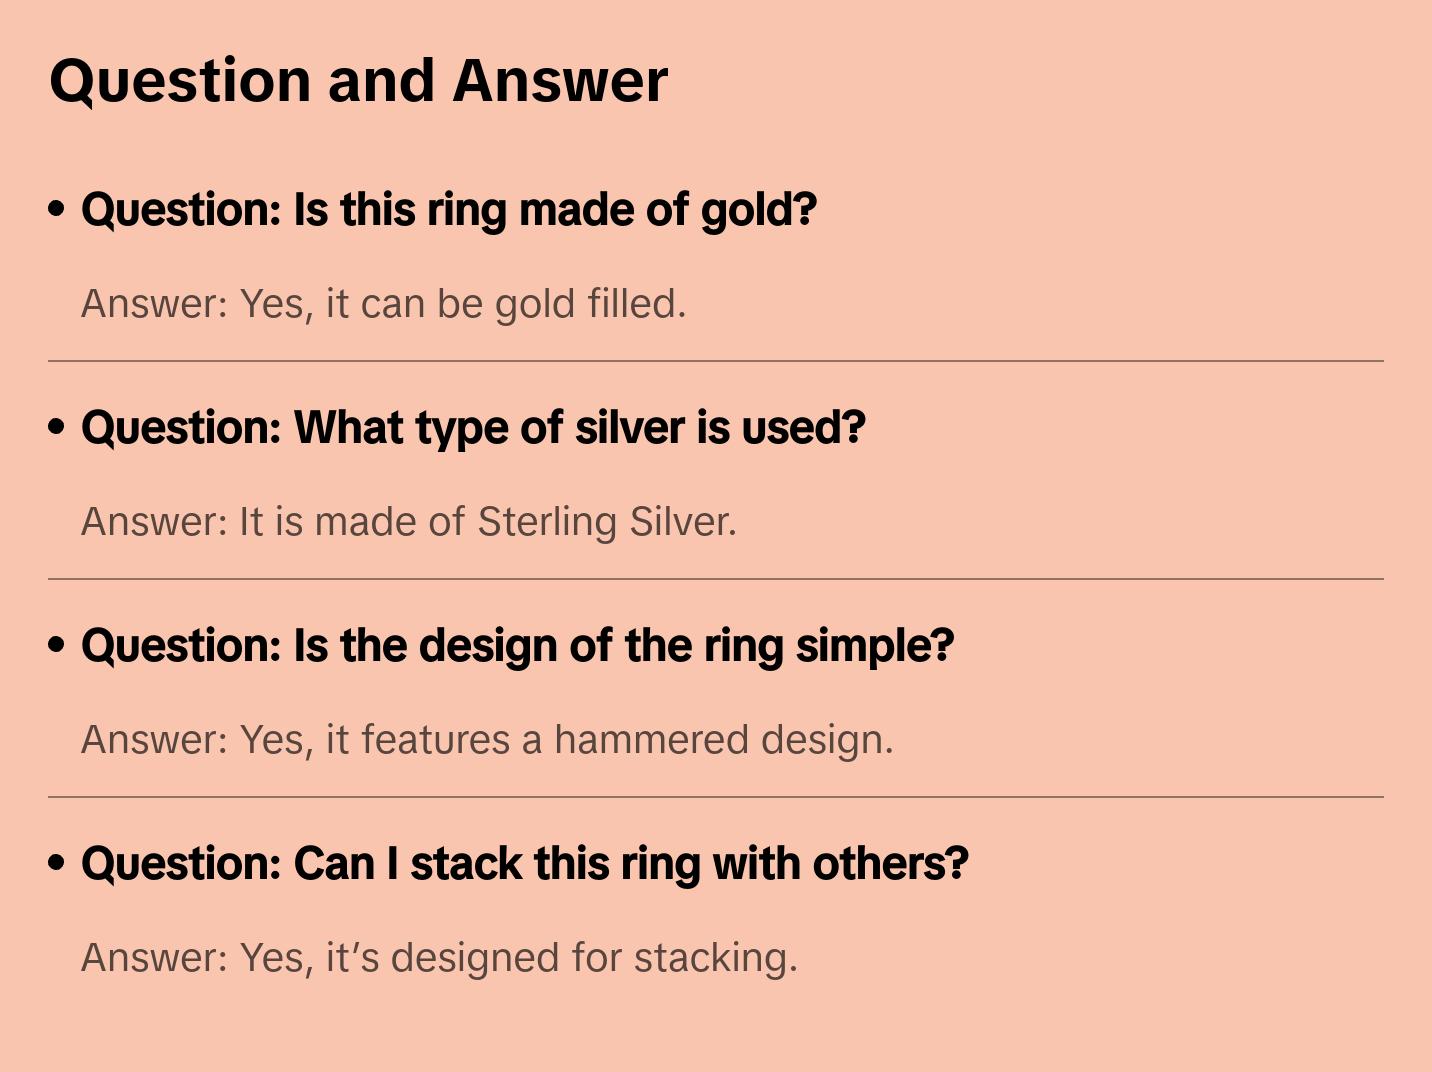
Task: Click the question about stacking this ring
Action: [x=524, y=864]
